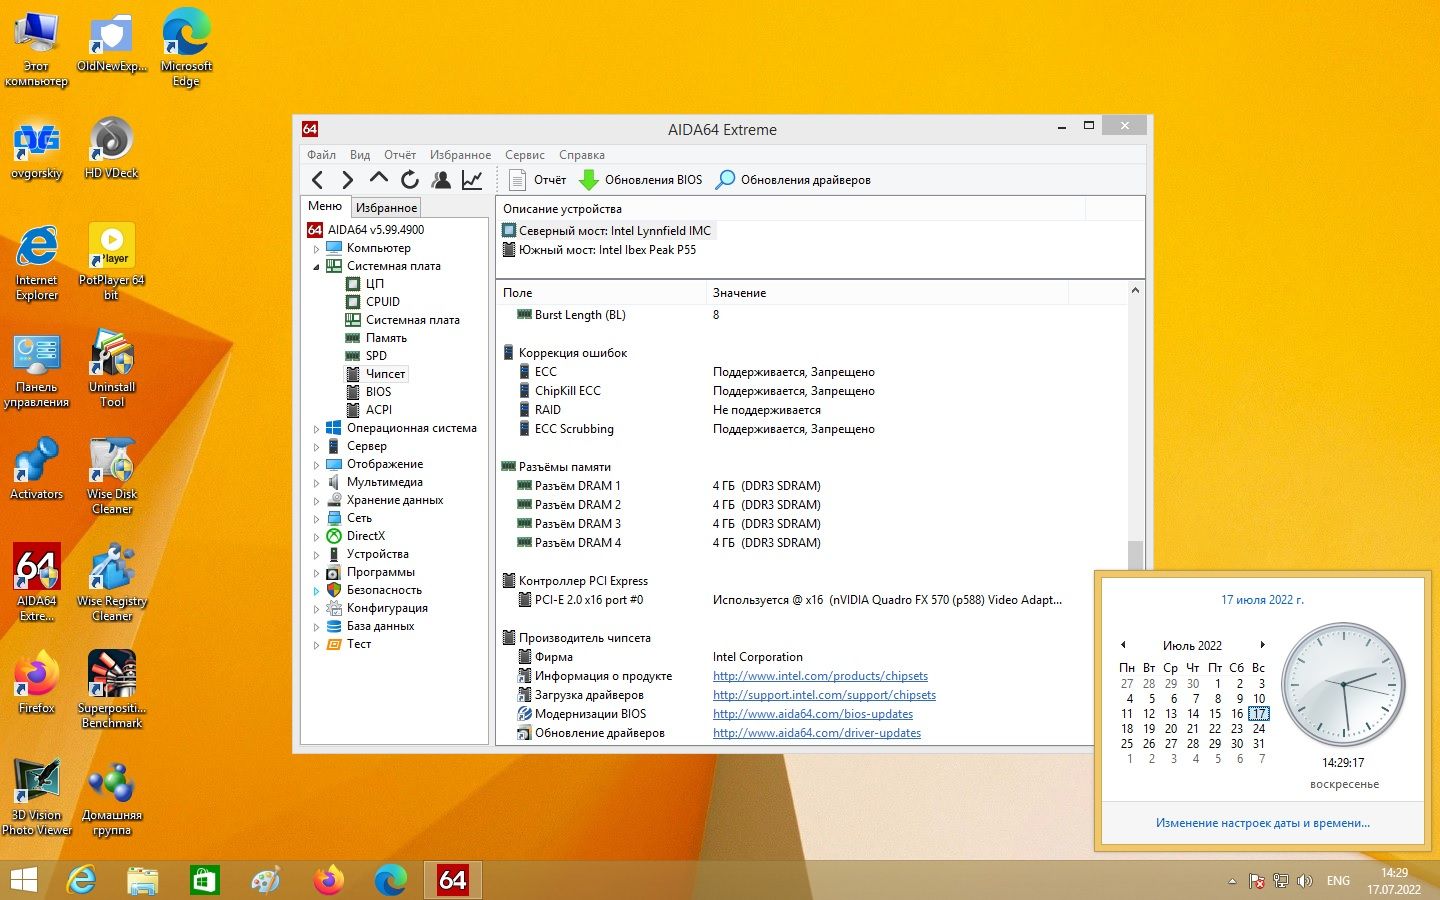Open the aida64.com/driver-updates link
The width and height of the screenshot is (1440, 900).
point(817,733)
